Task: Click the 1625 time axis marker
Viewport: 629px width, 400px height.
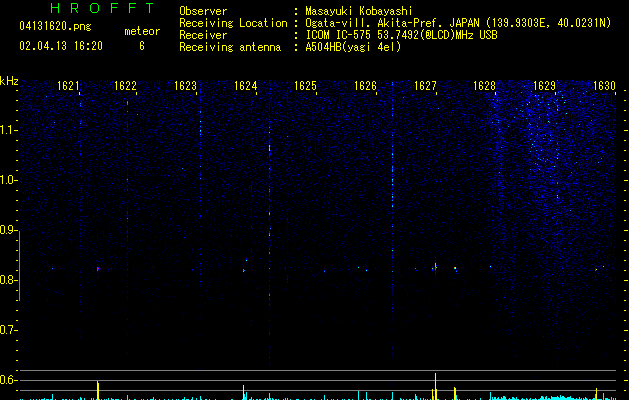Action: pyautogui.click(x=305, y=86)
